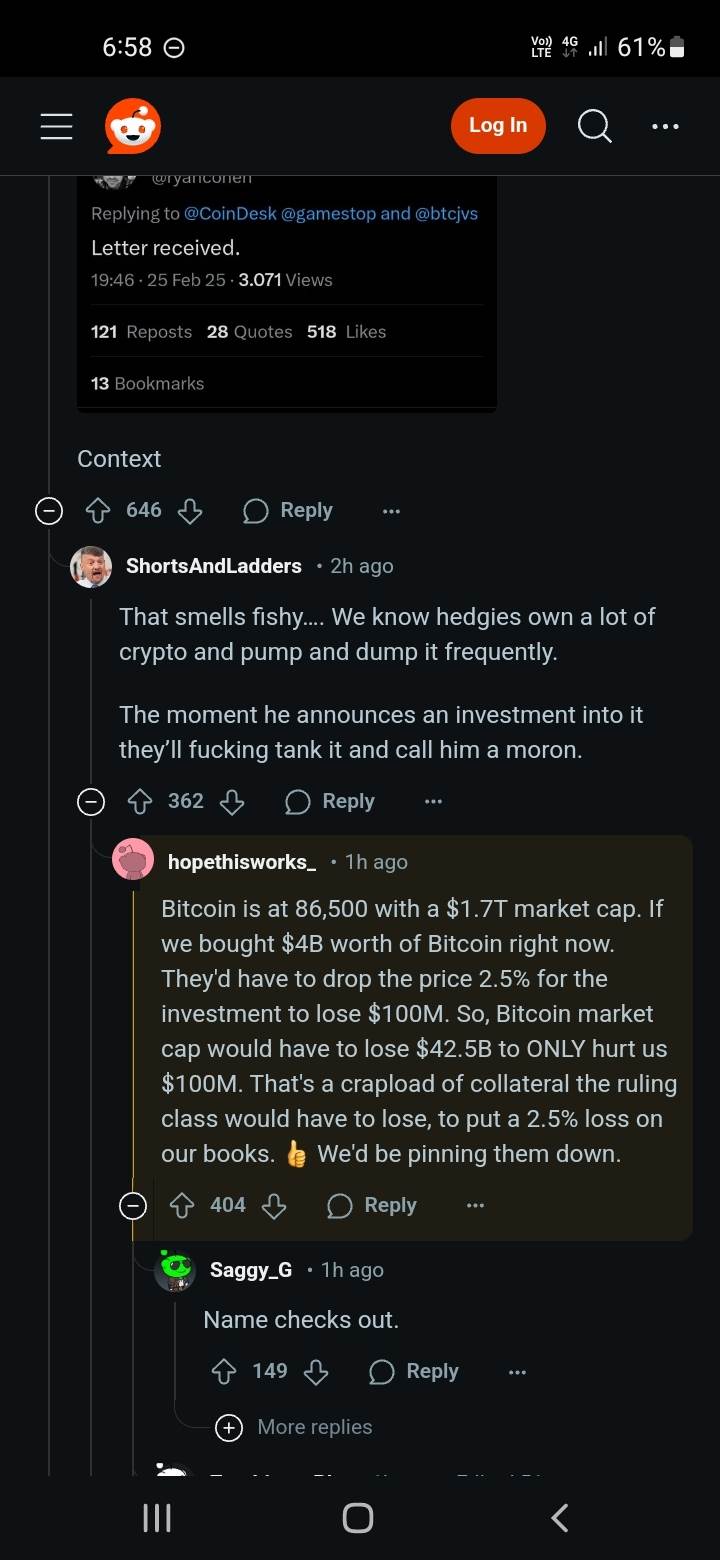Upvote the comment with 646 points
The height and width of the screenshot is (1560, 720).
98,511
